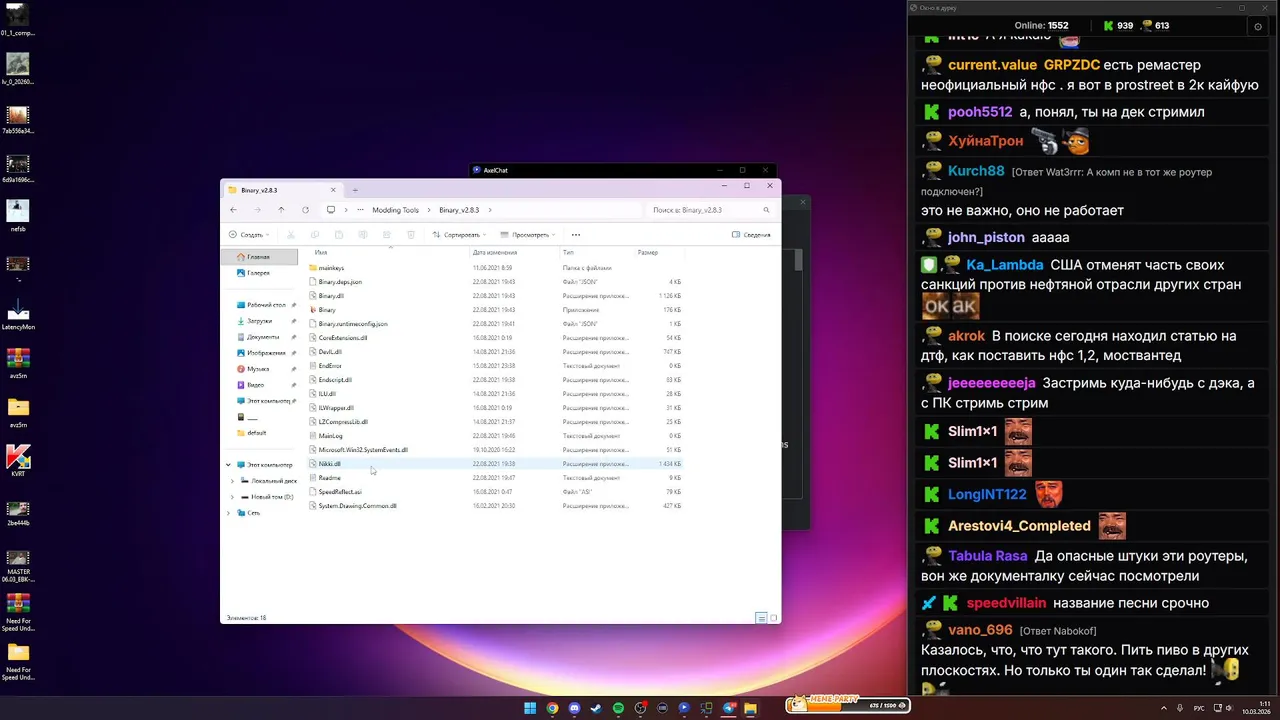The image size is (1280, 720).
Task: Click Modding Tools in the breadcrumb path
Action: pyautogui.click(x=395, y=210)
